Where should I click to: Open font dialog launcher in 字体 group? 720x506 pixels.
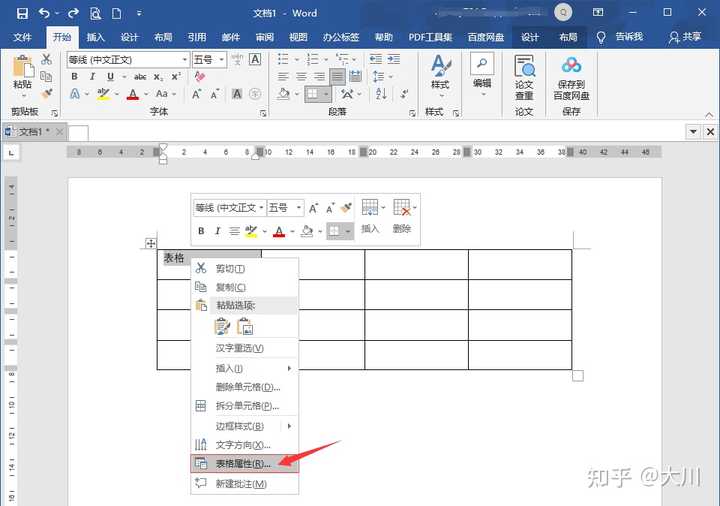pyautogui.click(x=263, y=112)
